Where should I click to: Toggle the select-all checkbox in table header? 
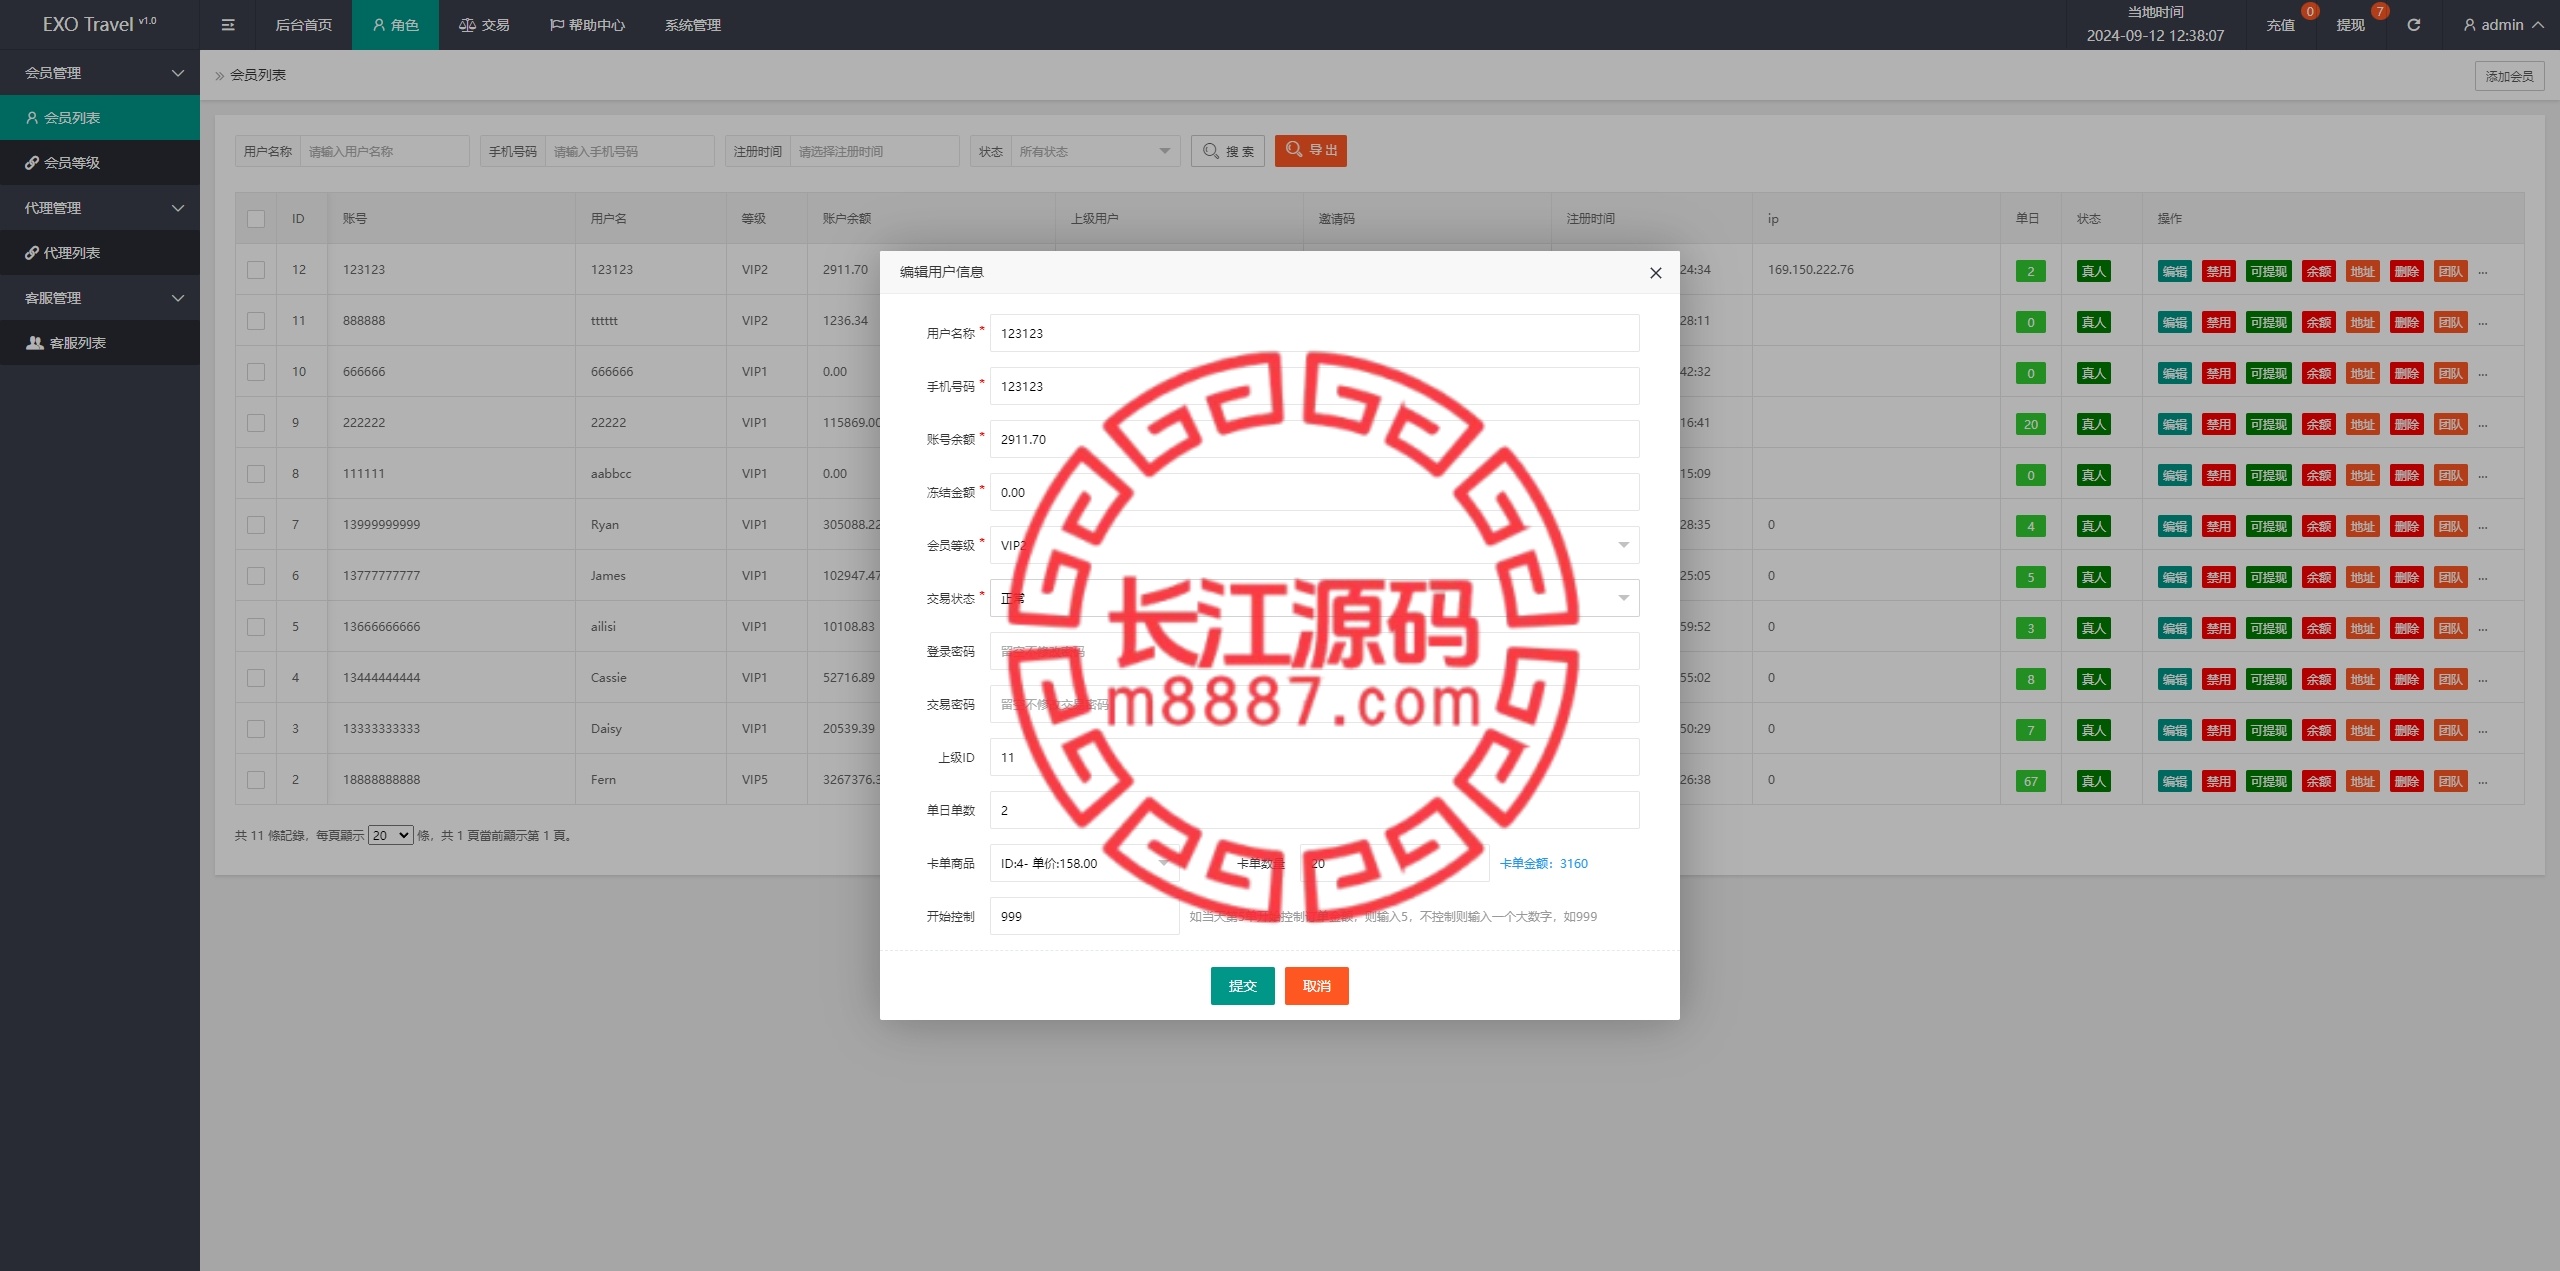point(256,219)
